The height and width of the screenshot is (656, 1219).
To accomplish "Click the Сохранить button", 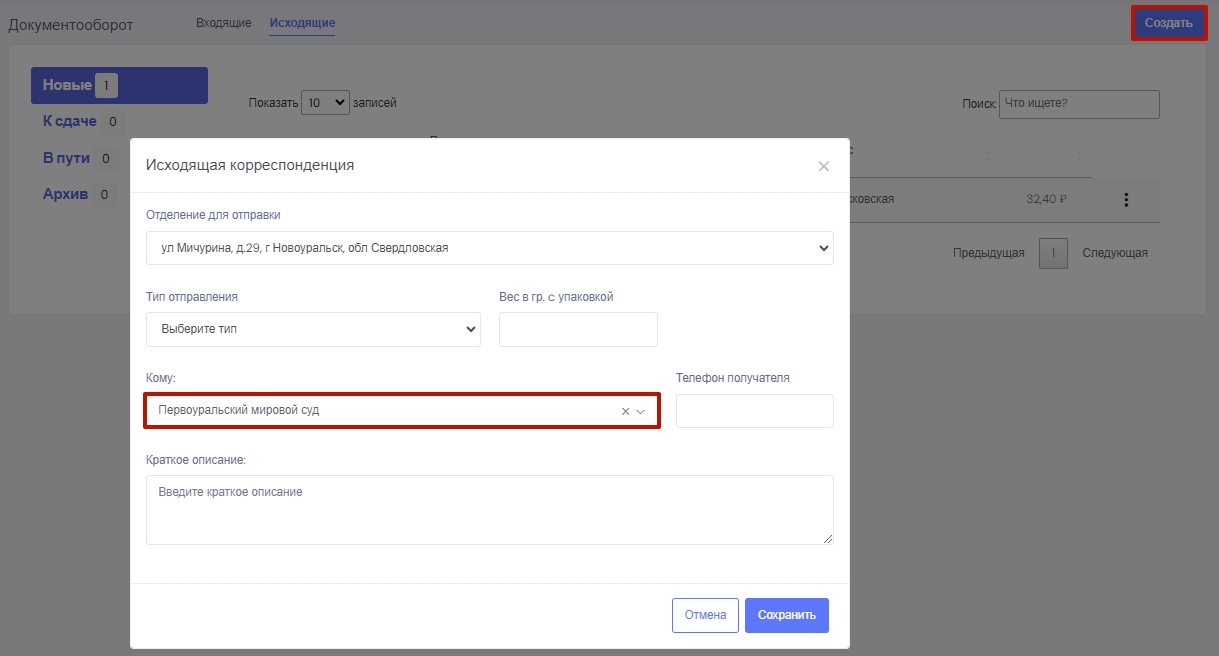I will tap(786, 615).
